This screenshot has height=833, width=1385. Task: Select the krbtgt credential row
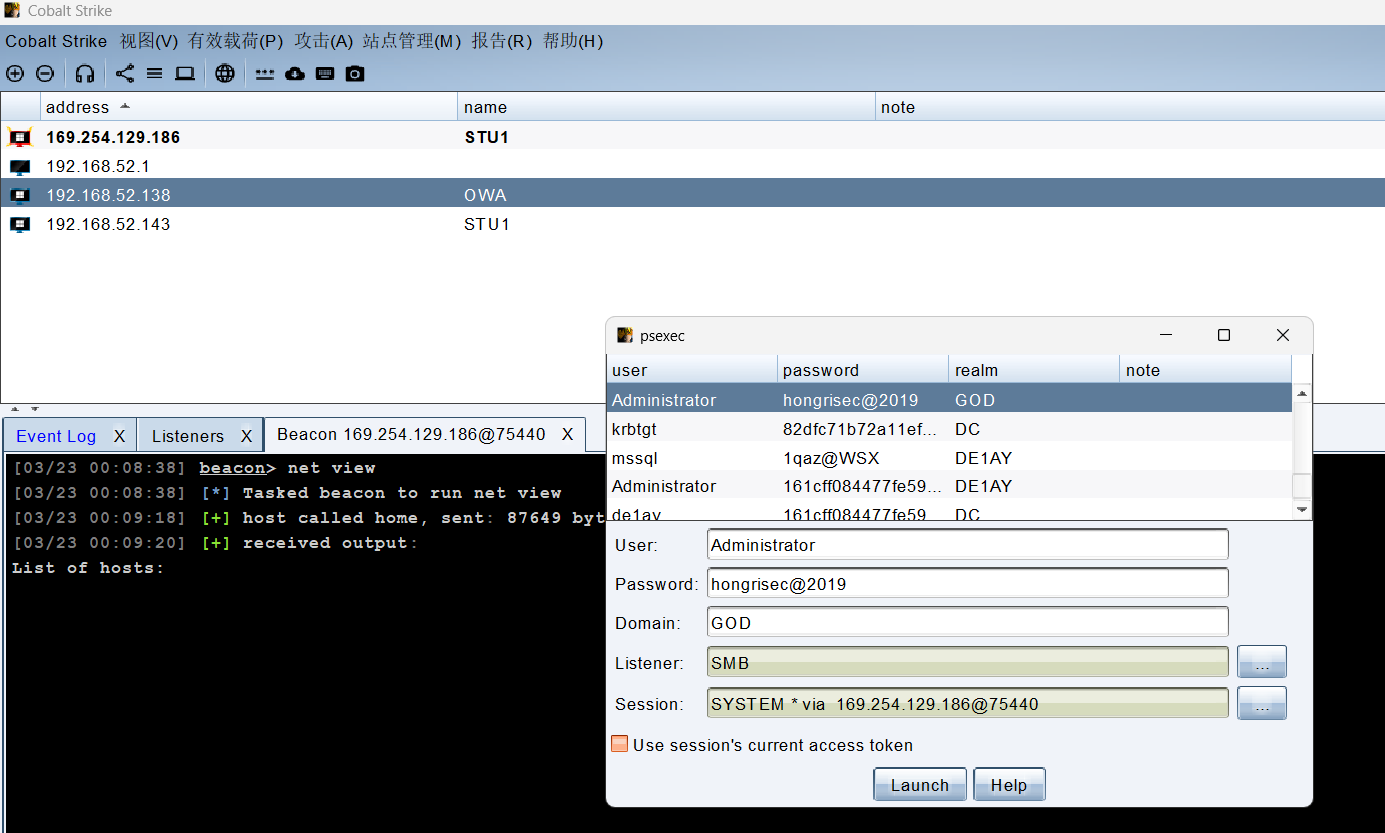(x=949, y=429)
